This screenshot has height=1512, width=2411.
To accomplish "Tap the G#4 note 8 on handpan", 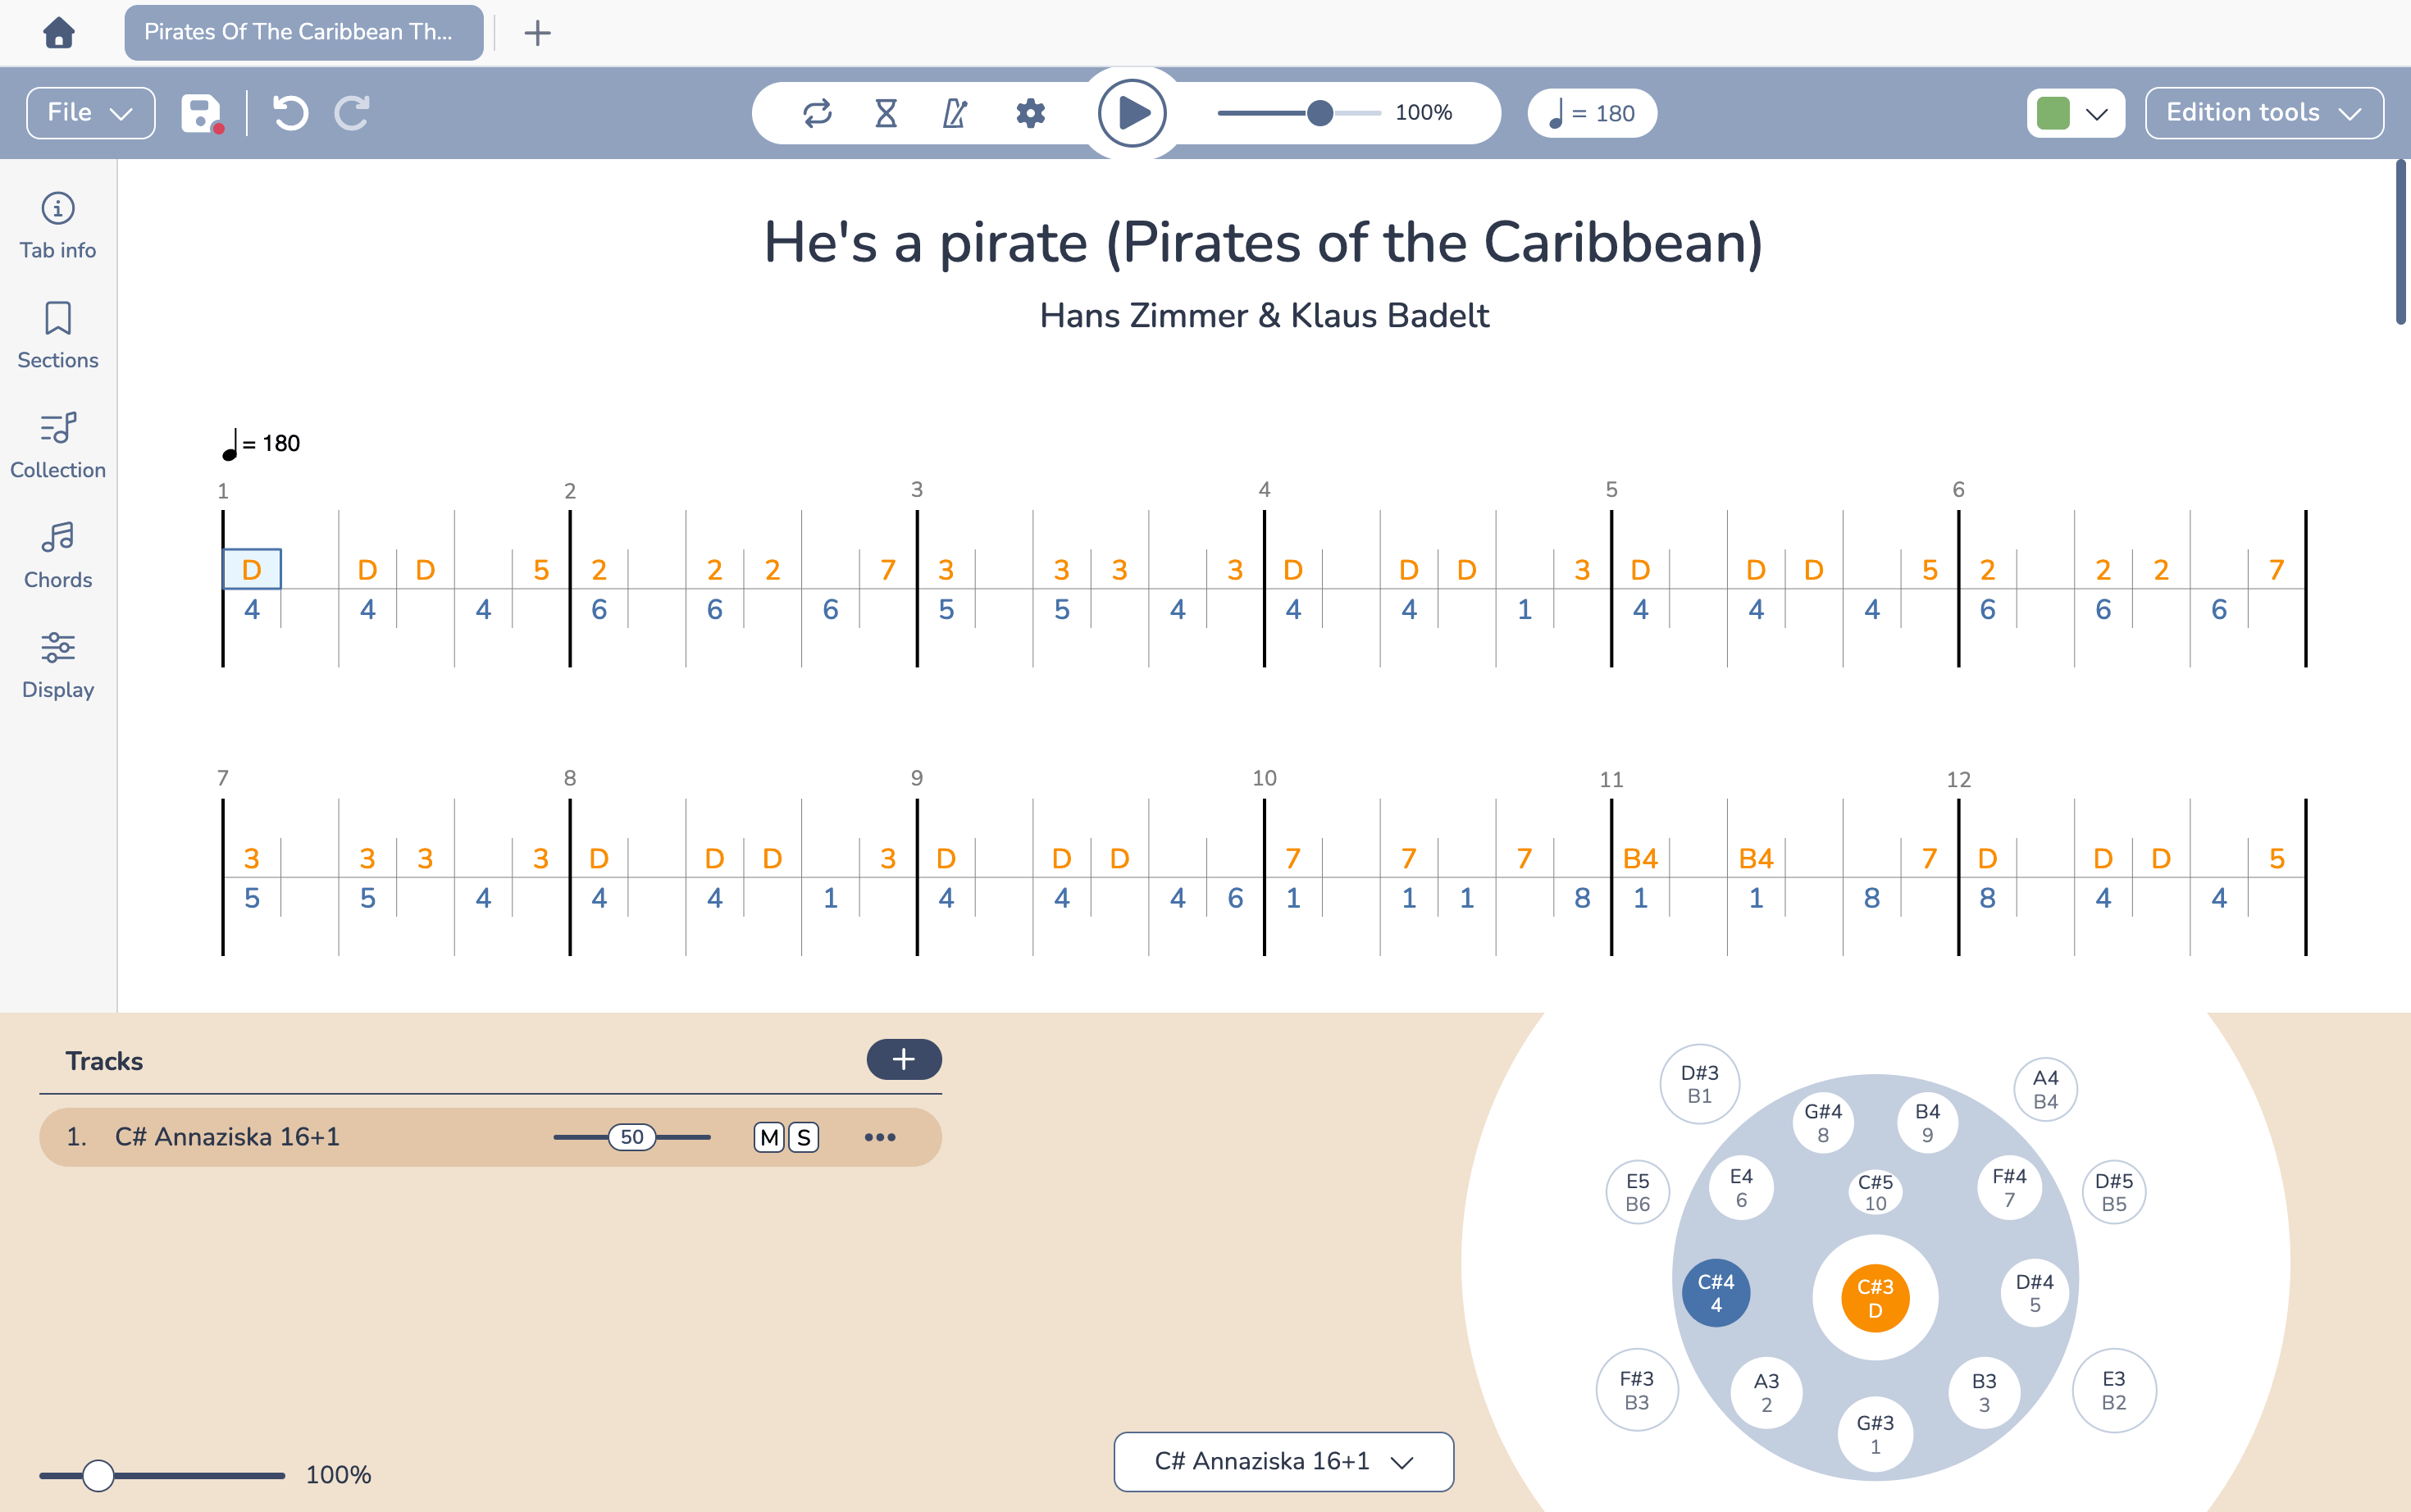I will (1823, 1122).
